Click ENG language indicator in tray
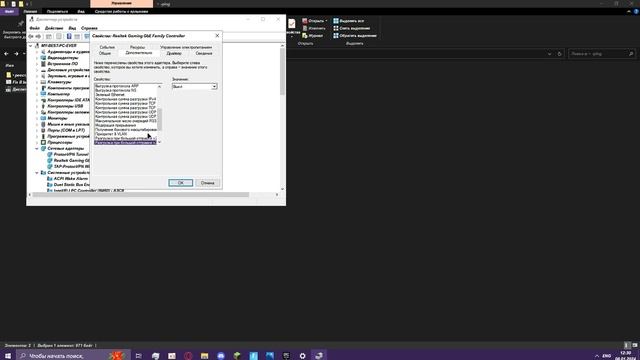The width and height of the screenshot is (640, 360). (x=607, y=356)
